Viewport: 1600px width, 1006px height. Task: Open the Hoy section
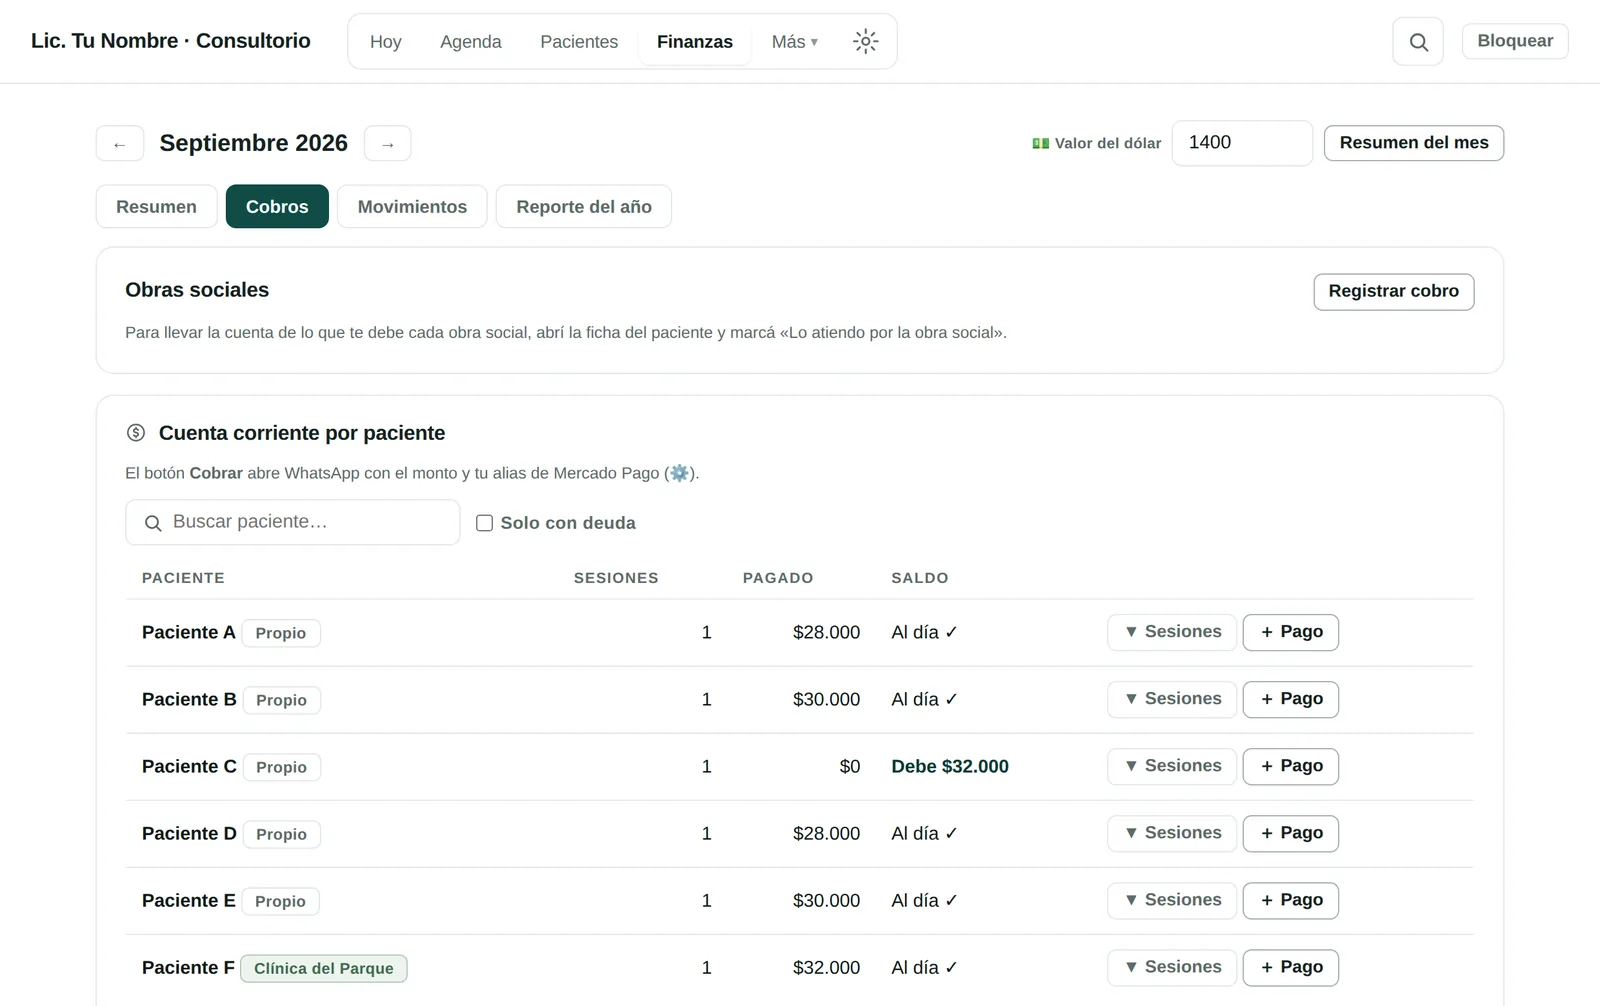385,42
